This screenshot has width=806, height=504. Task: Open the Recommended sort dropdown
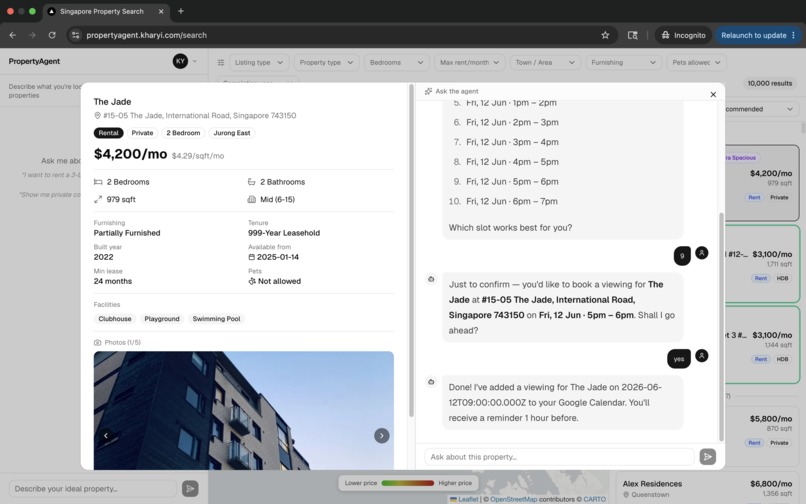(x=760, y=109)
